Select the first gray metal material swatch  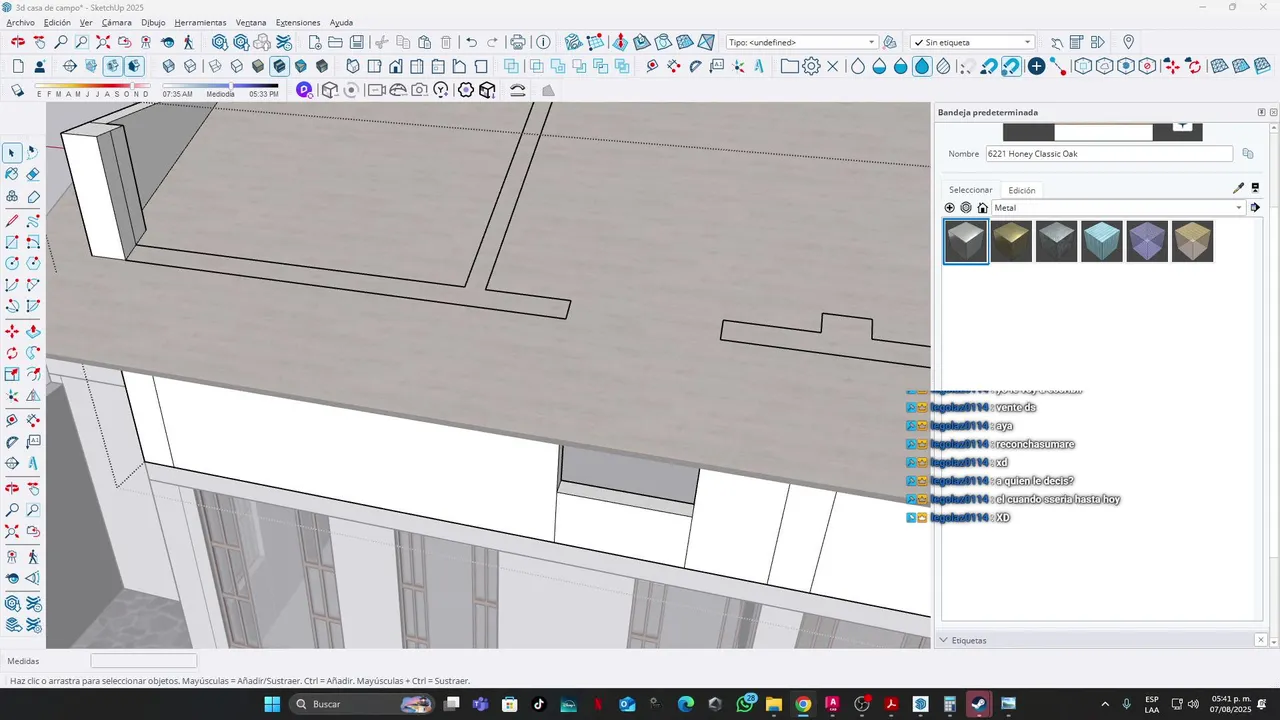(966, 242)
